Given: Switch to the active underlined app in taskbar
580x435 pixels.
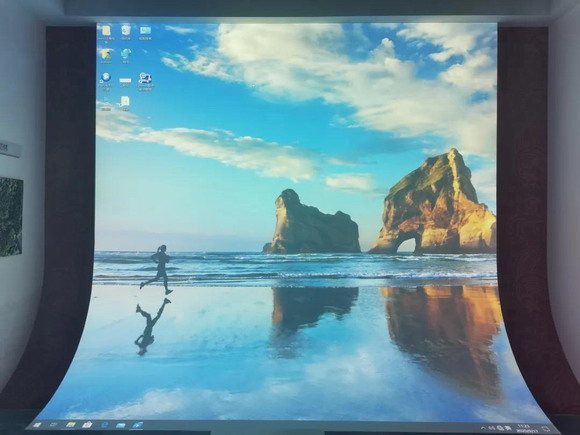Looking at the screenshot, I should tap(138, 425).
